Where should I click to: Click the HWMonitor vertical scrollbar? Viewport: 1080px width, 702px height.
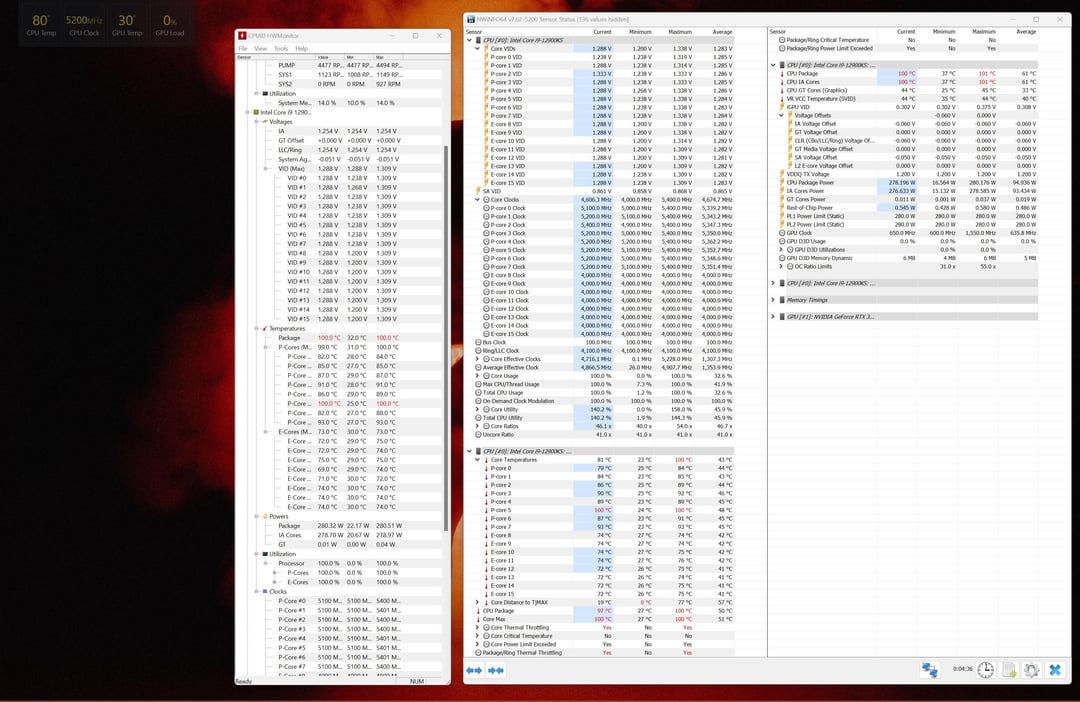point(447,338)
